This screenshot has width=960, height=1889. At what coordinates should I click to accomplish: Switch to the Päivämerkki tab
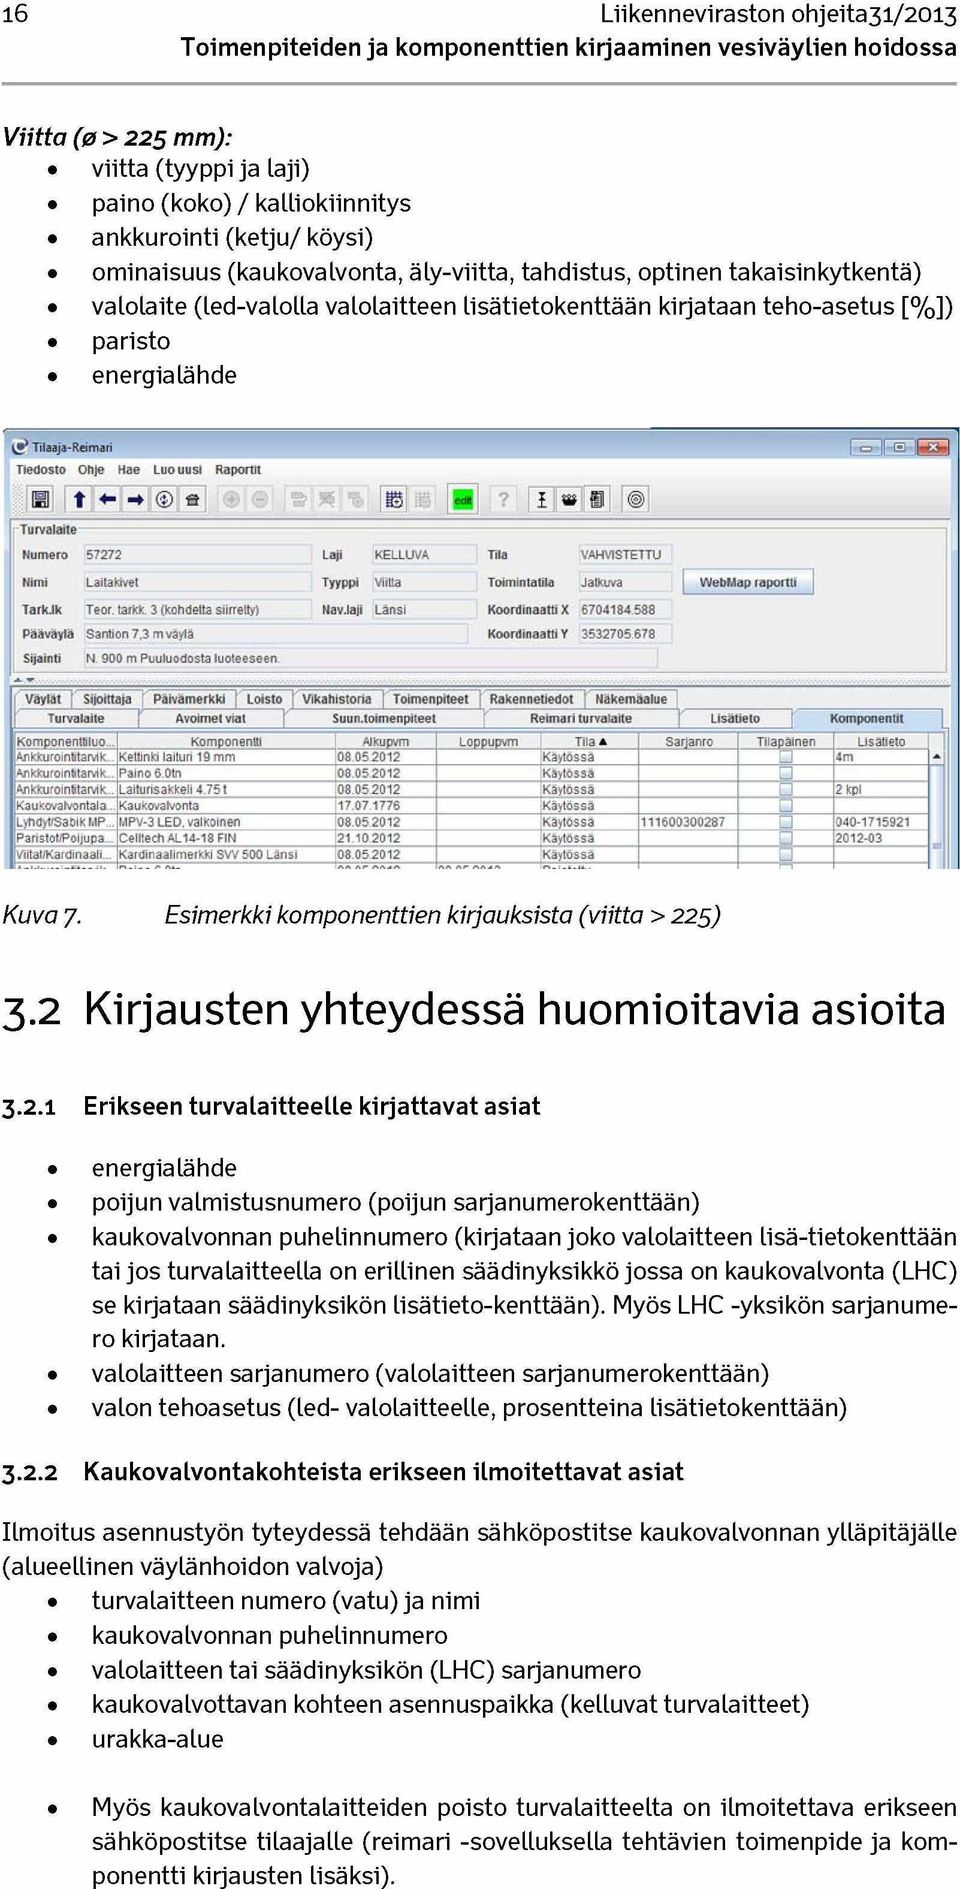click(x=189, y=699)
